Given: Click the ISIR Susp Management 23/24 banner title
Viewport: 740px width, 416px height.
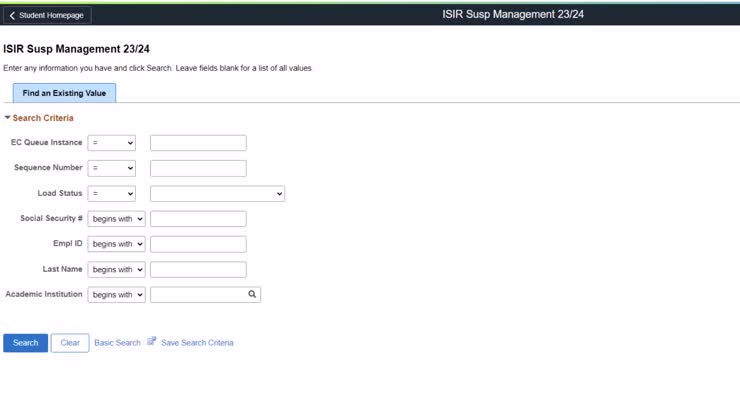Looking at the screenshot, I should (513, 14).
